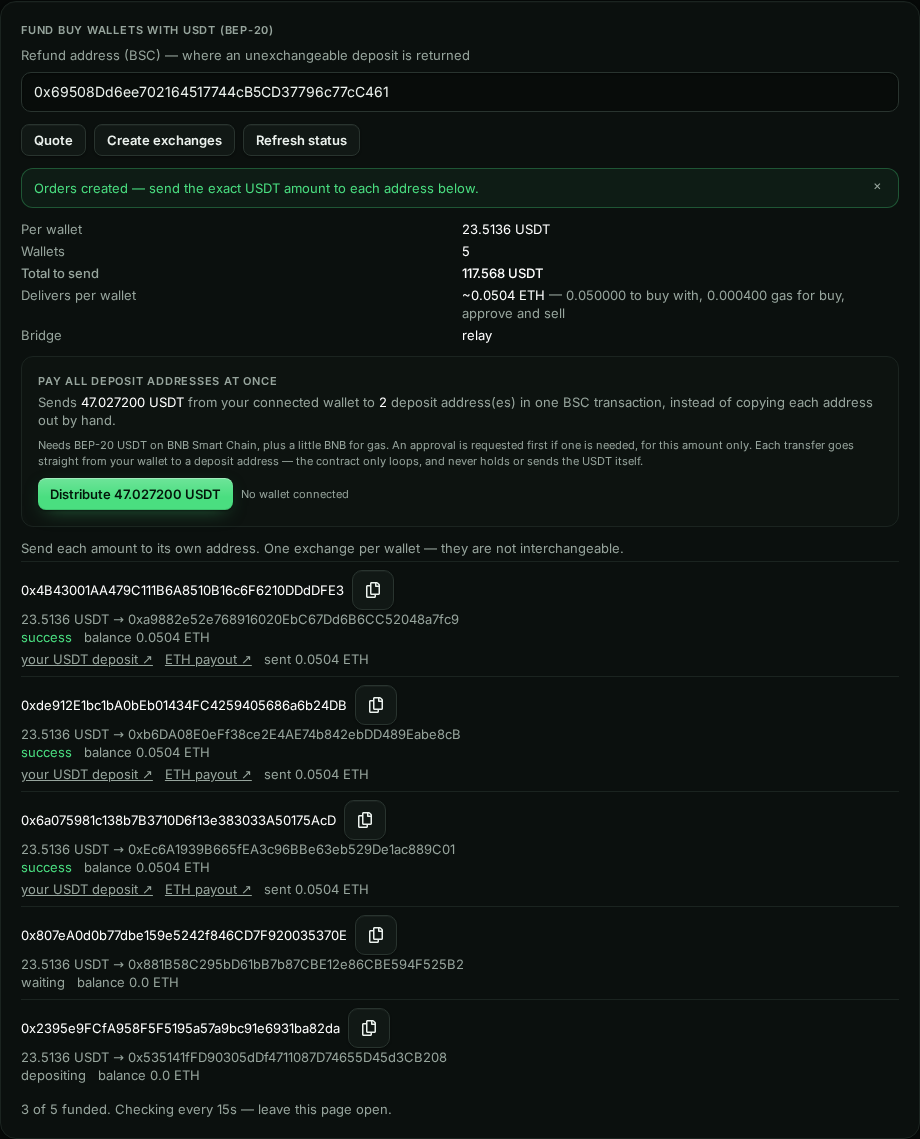Copy deposit address 0x6a075981c138b7B3710D6f13e383033A50175AcD
This screenshot has width=920, height=1139.
coord(365,820)
